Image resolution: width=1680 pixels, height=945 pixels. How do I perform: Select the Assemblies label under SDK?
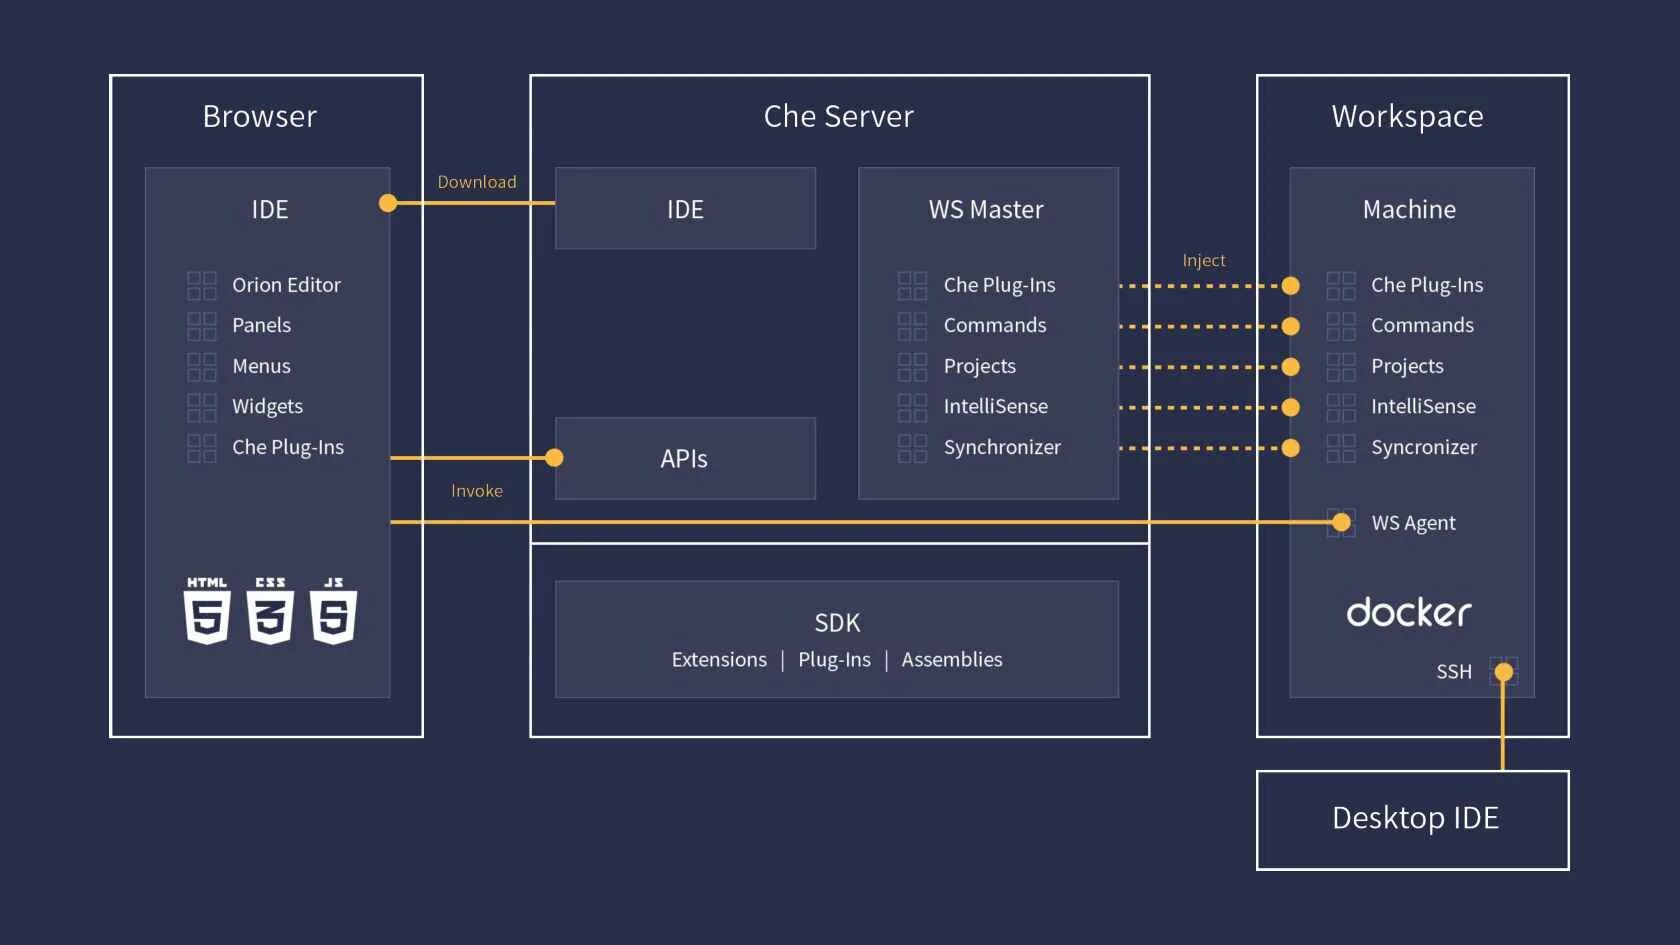tap(952, 660)
